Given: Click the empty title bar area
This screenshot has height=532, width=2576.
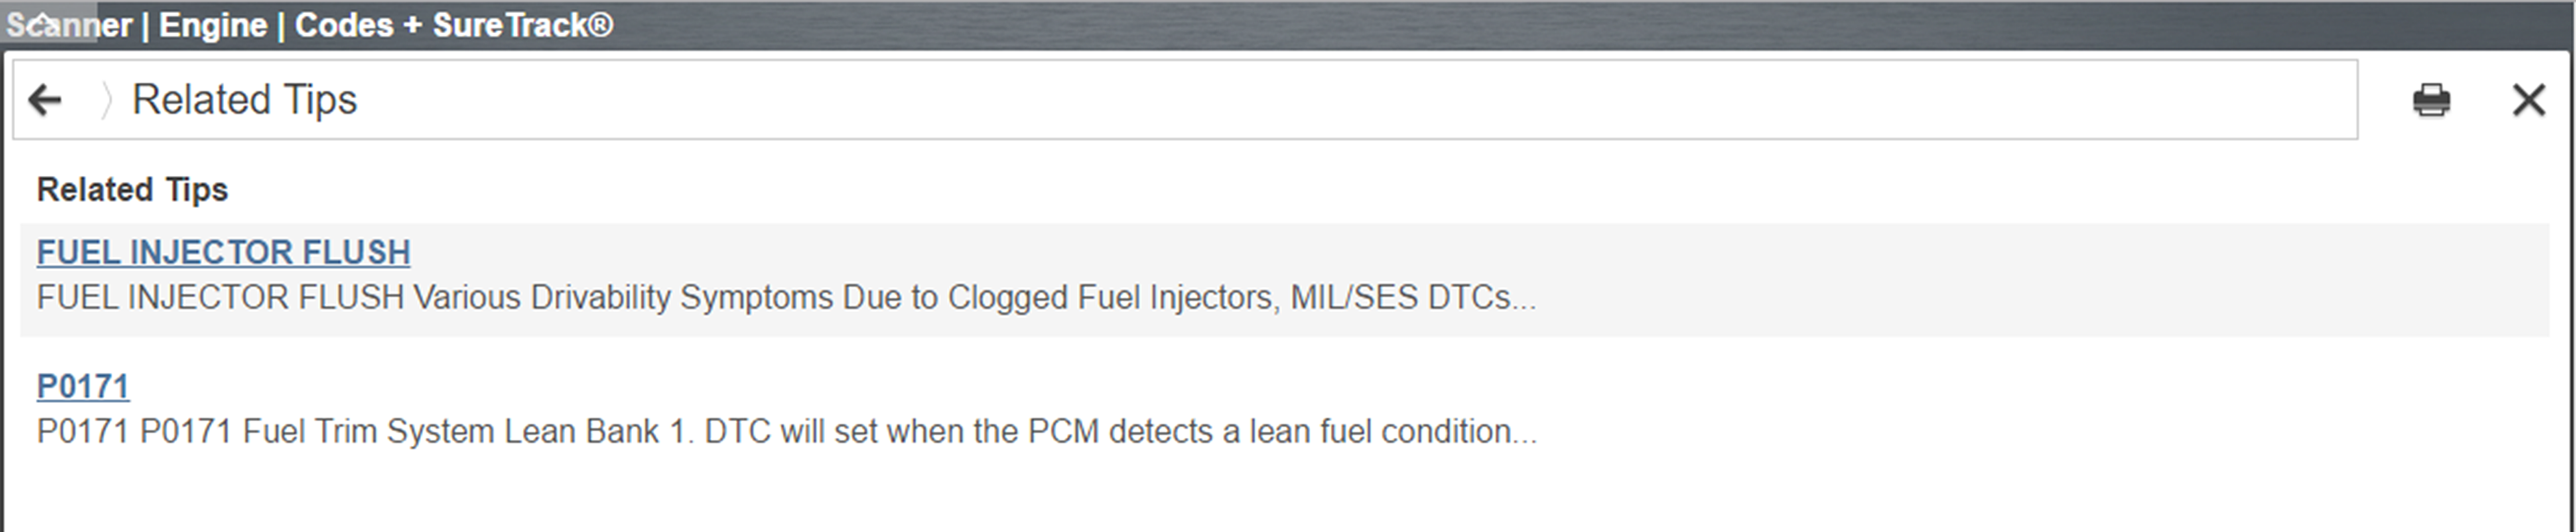Looking at the screenshot, I should click(x=1500, y=25).
